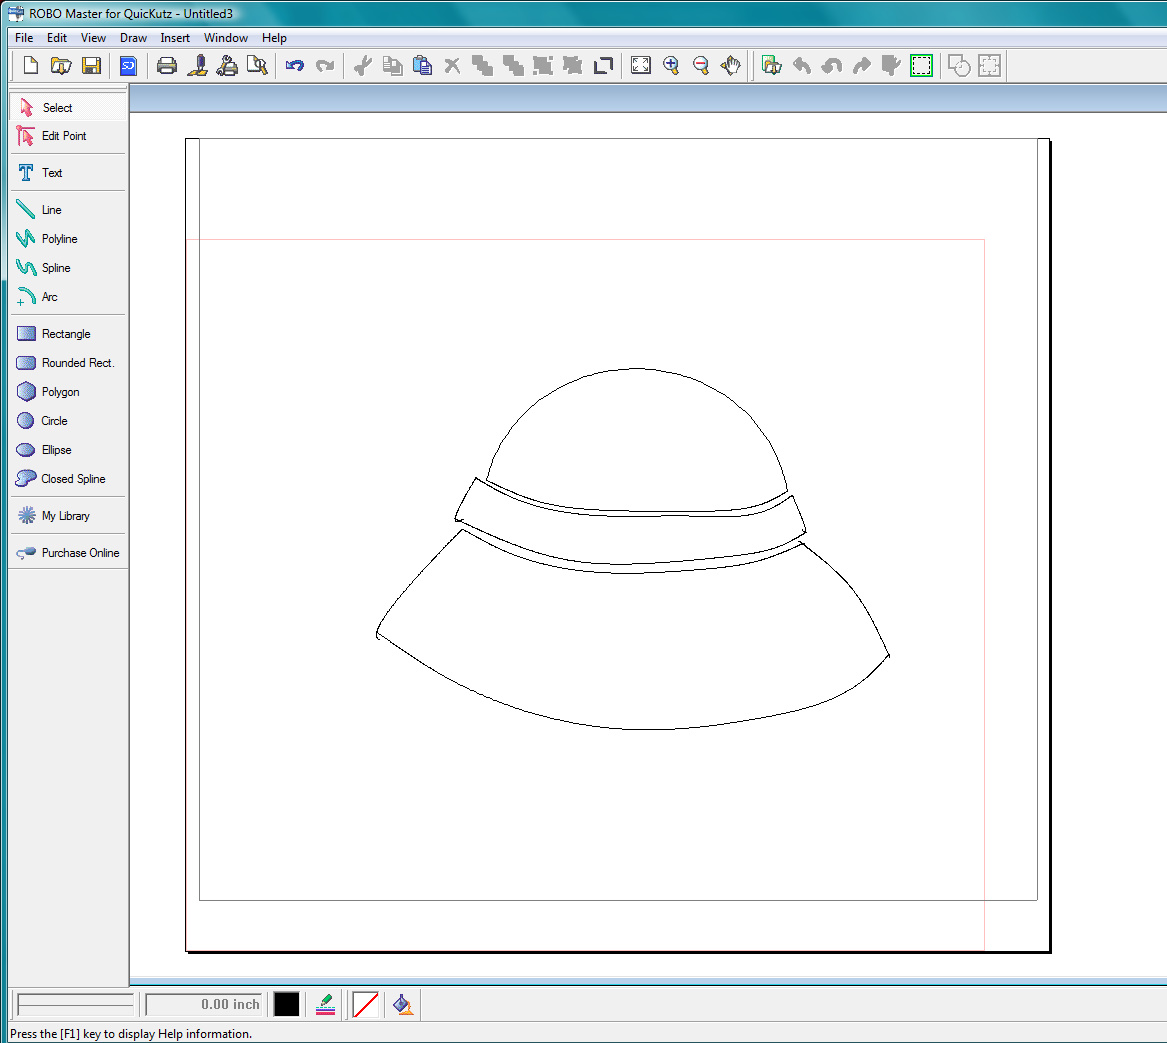Click the line width inch field
Viewport: 1167px width, 1043px height.
click(204, 1004)
